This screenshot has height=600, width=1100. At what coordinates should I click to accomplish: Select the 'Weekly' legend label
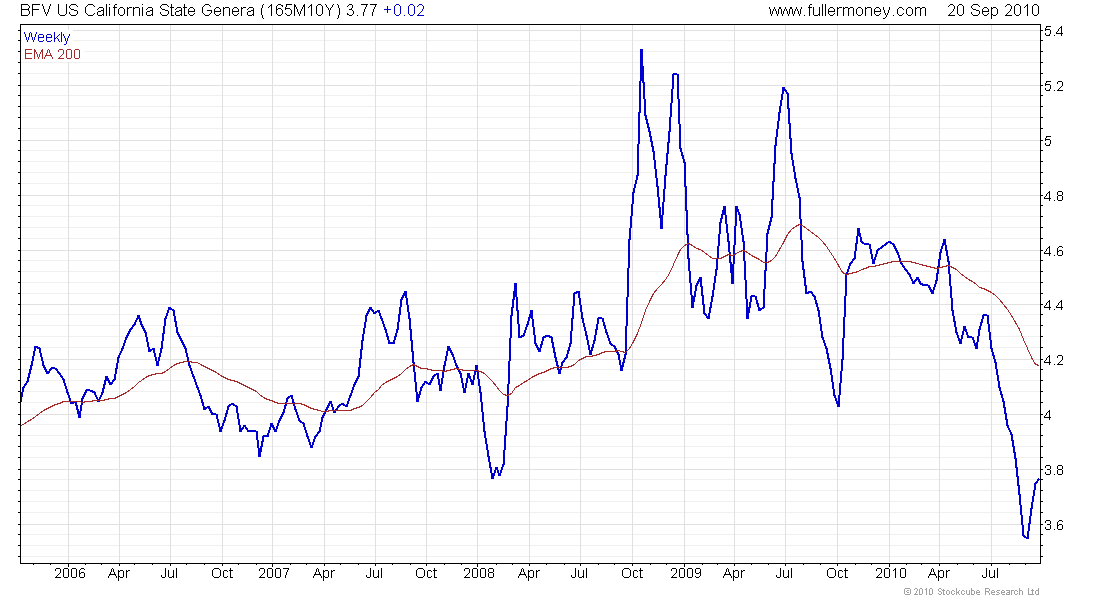(x=47, y=37)
